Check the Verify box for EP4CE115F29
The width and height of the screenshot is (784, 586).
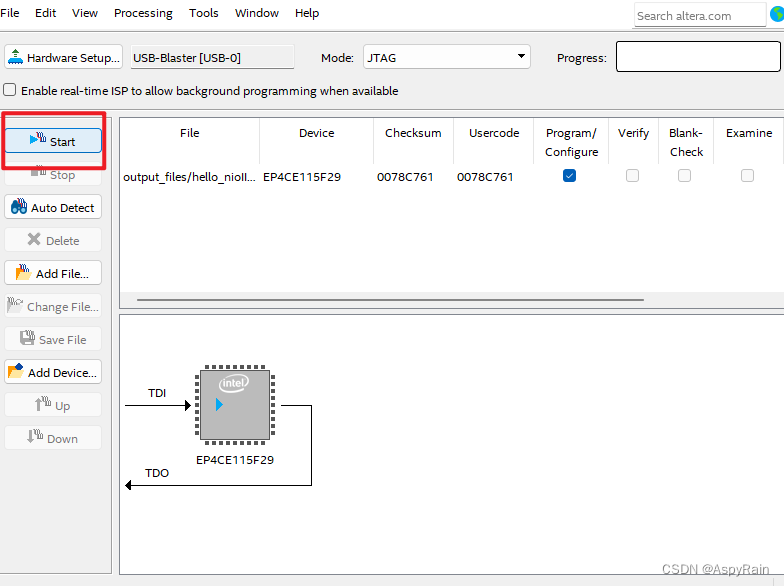(x=632, y=176)
